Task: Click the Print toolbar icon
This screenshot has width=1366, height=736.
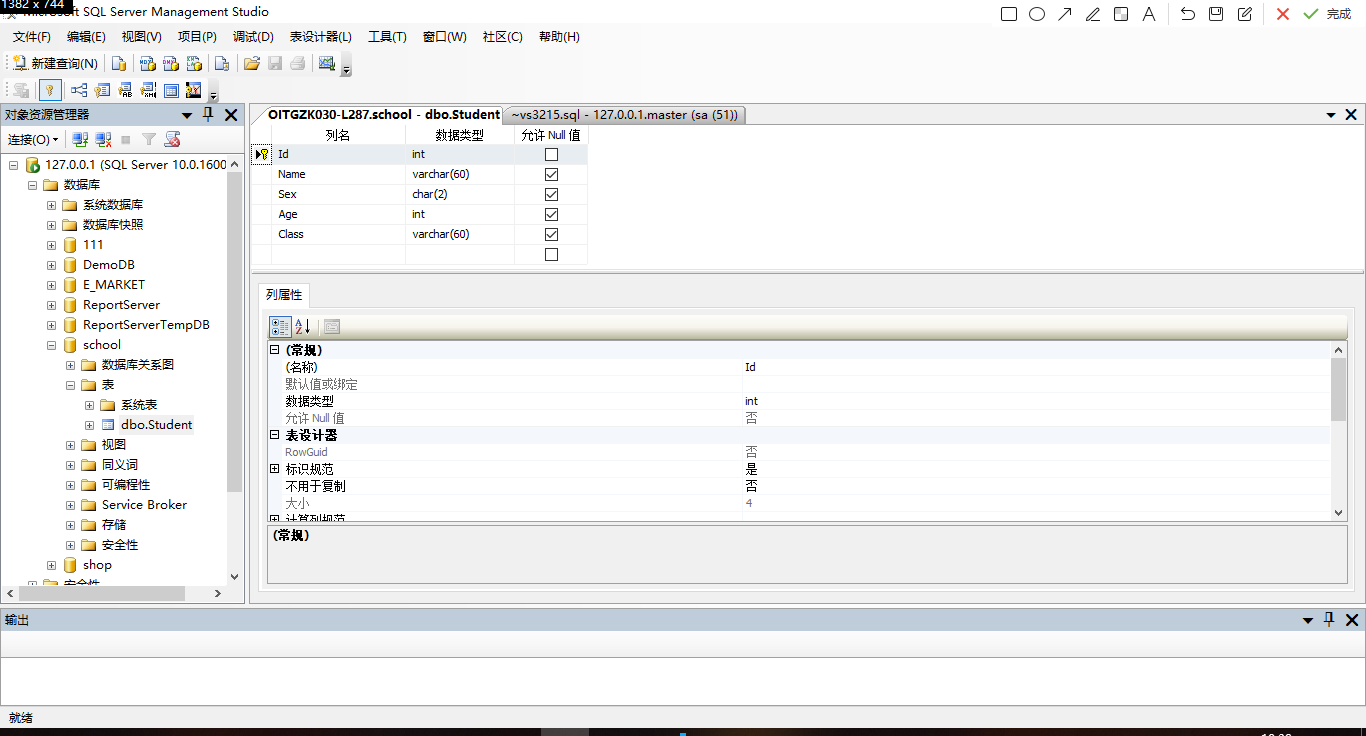Action: pos(298,63)
